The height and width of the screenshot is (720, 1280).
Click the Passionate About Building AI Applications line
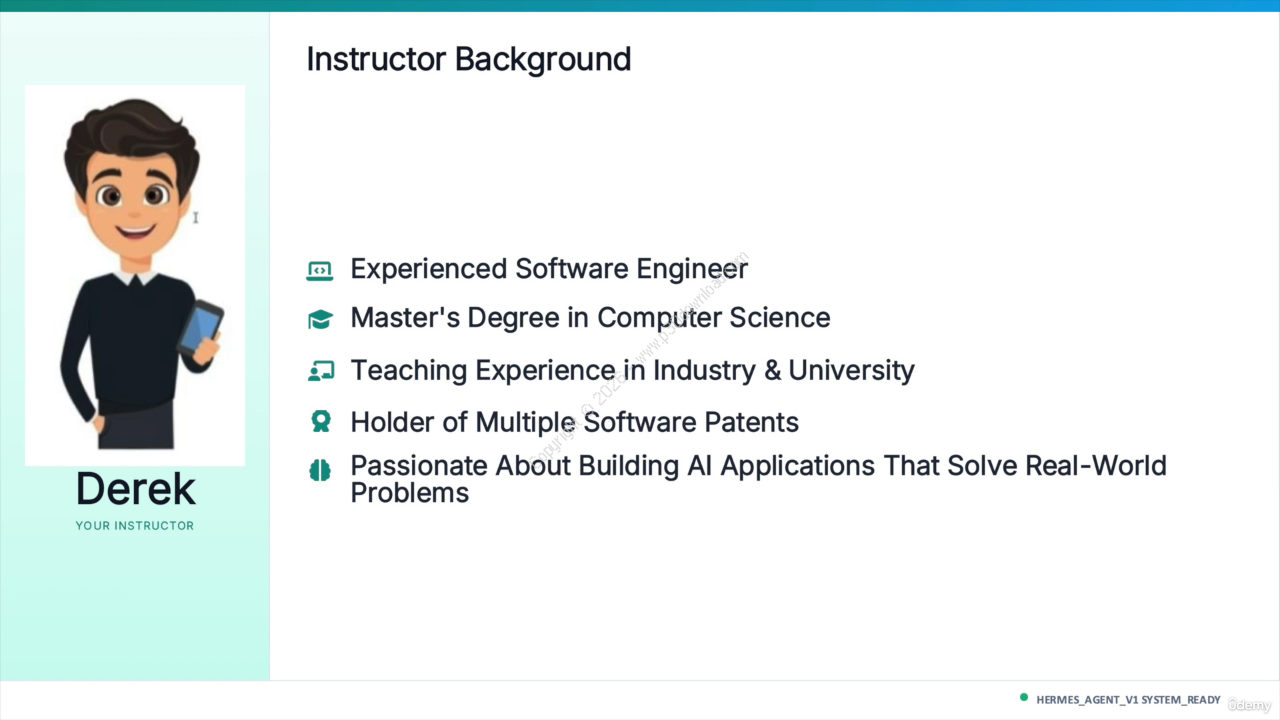point(758,479)
